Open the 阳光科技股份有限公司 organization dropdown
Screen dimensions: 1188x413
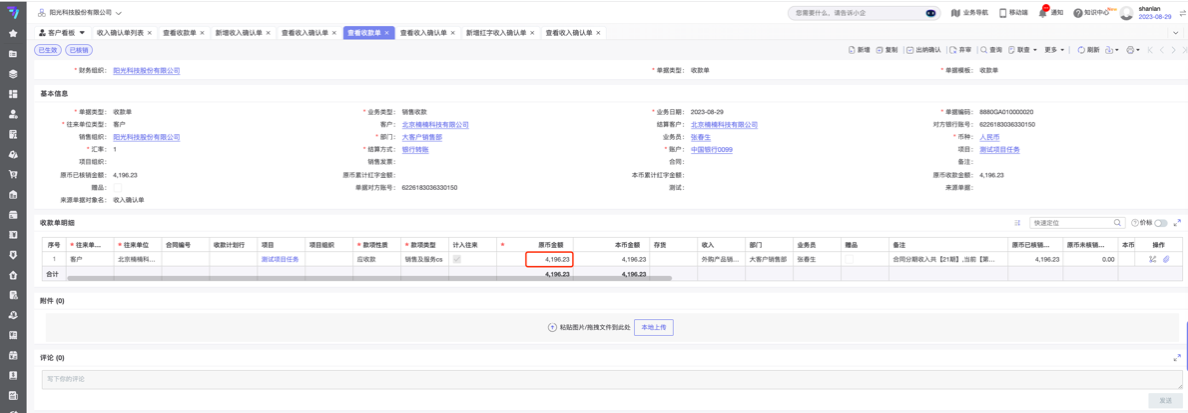tap(85, 13)
